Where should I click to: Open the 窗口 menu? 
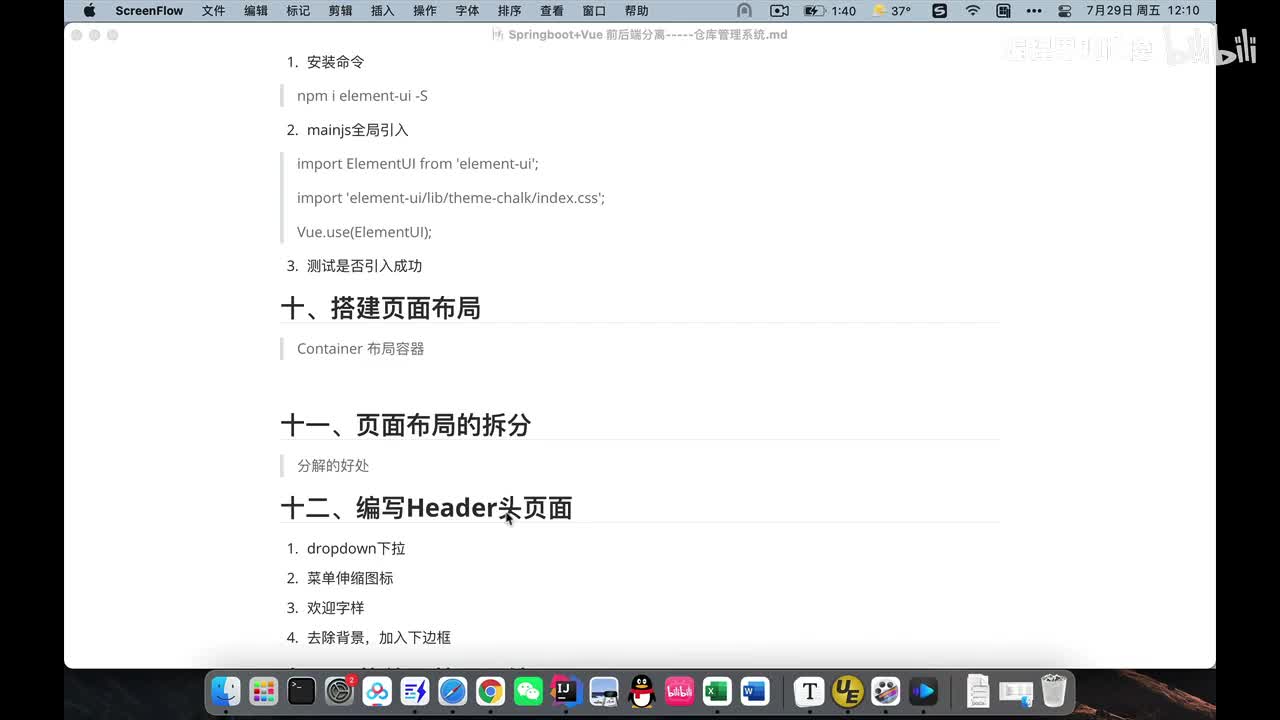click(x=594, y=11)
